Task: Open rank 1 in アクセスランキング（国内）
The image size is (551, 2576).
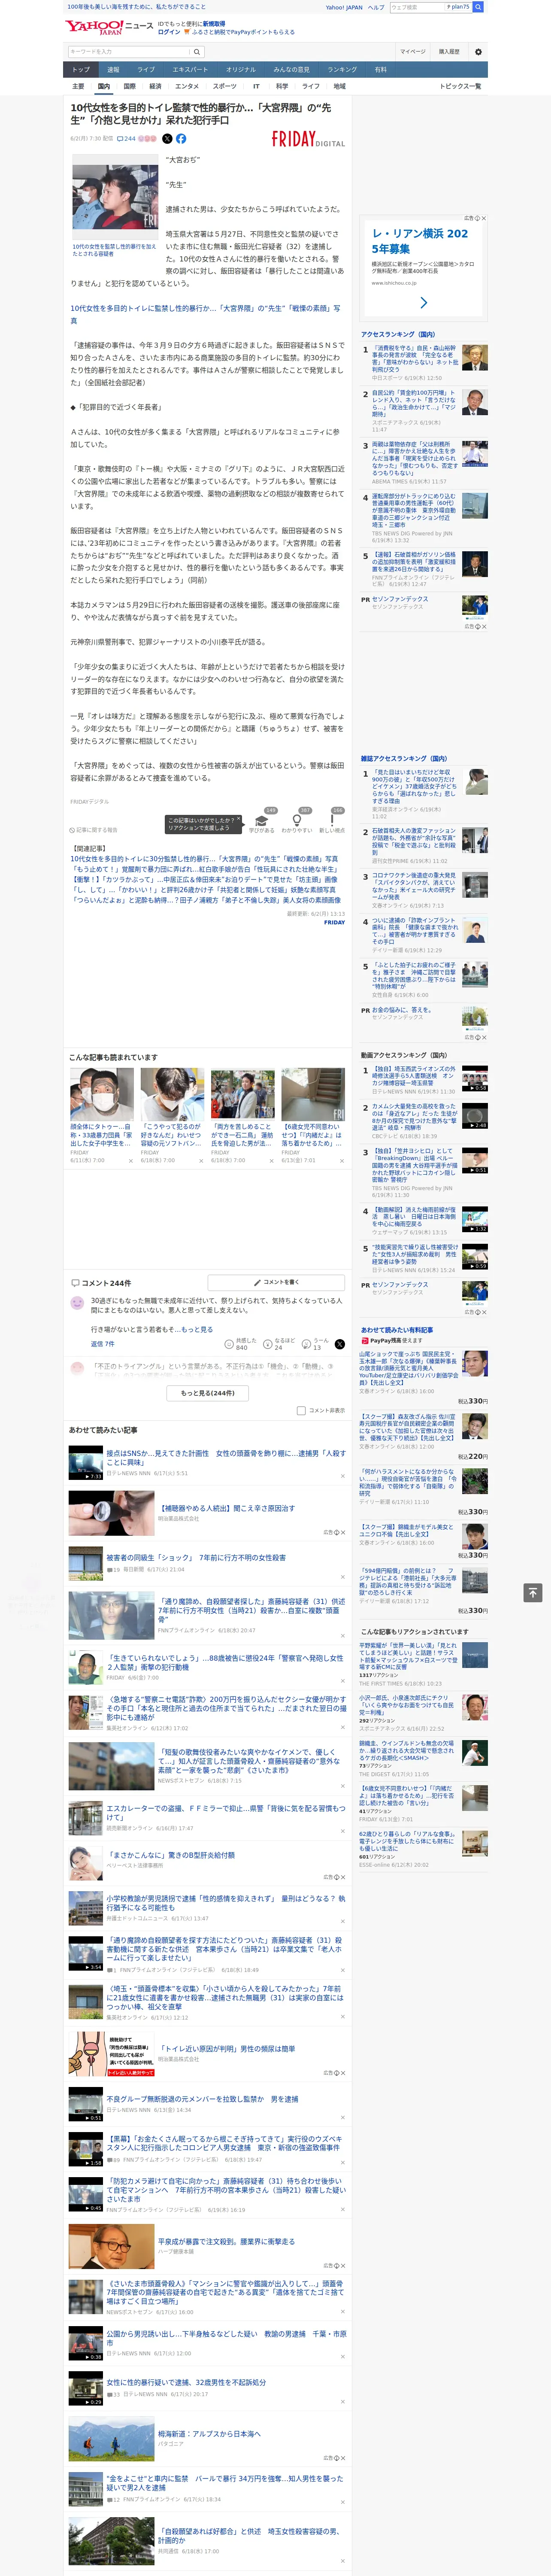Action: pyautogui.click(x=415, y=359)
